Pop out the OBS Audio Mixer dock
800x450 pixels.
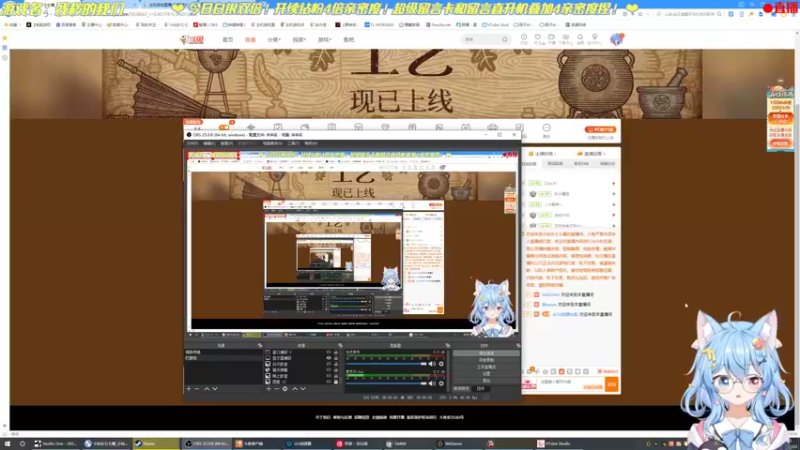[447, 345]
